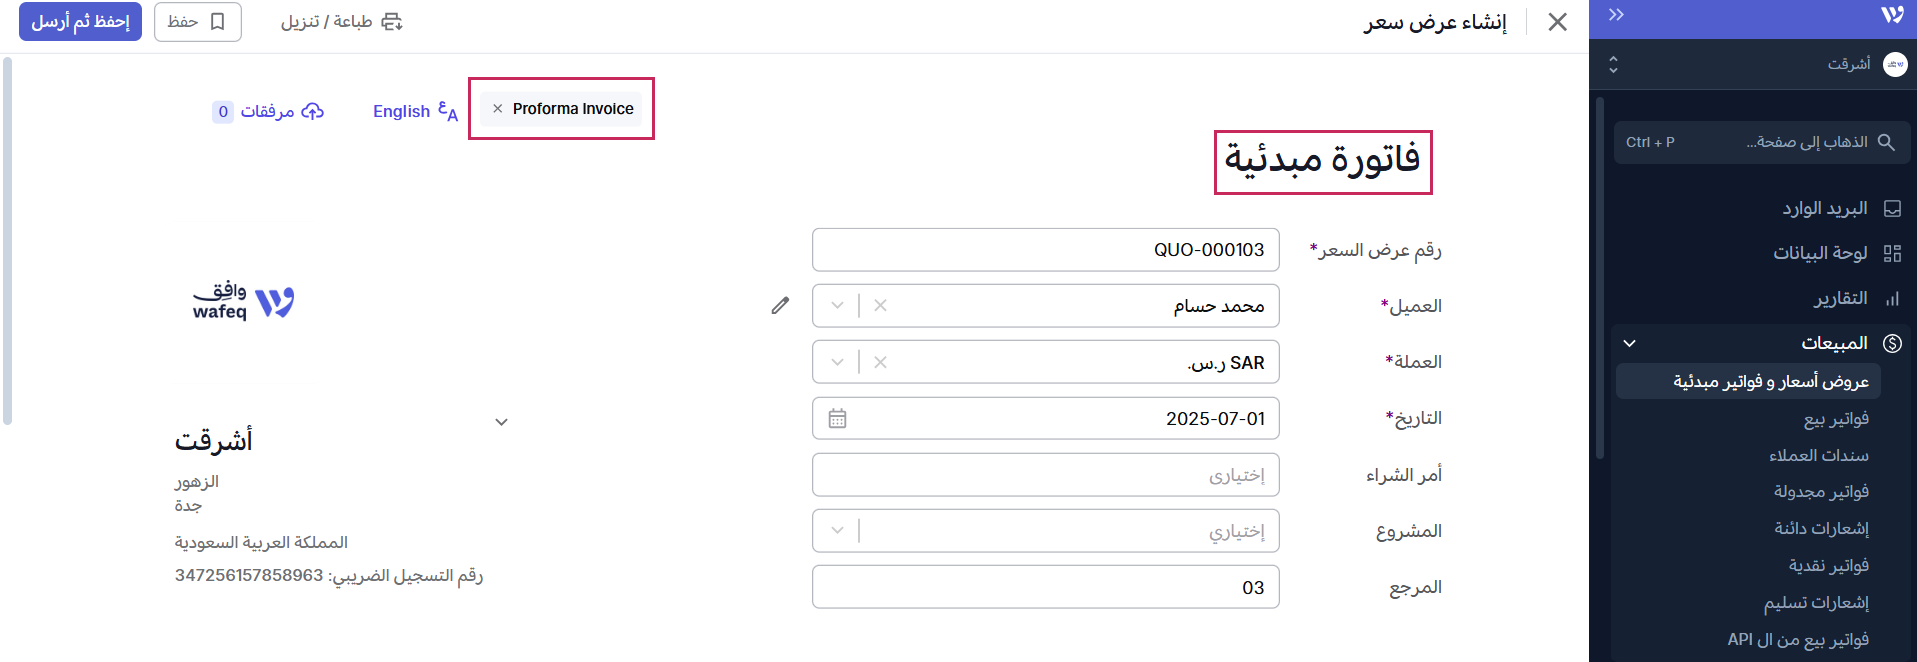
Task: Click the حفظ save button
Action: pyautogui.click(x=197, y=22)
